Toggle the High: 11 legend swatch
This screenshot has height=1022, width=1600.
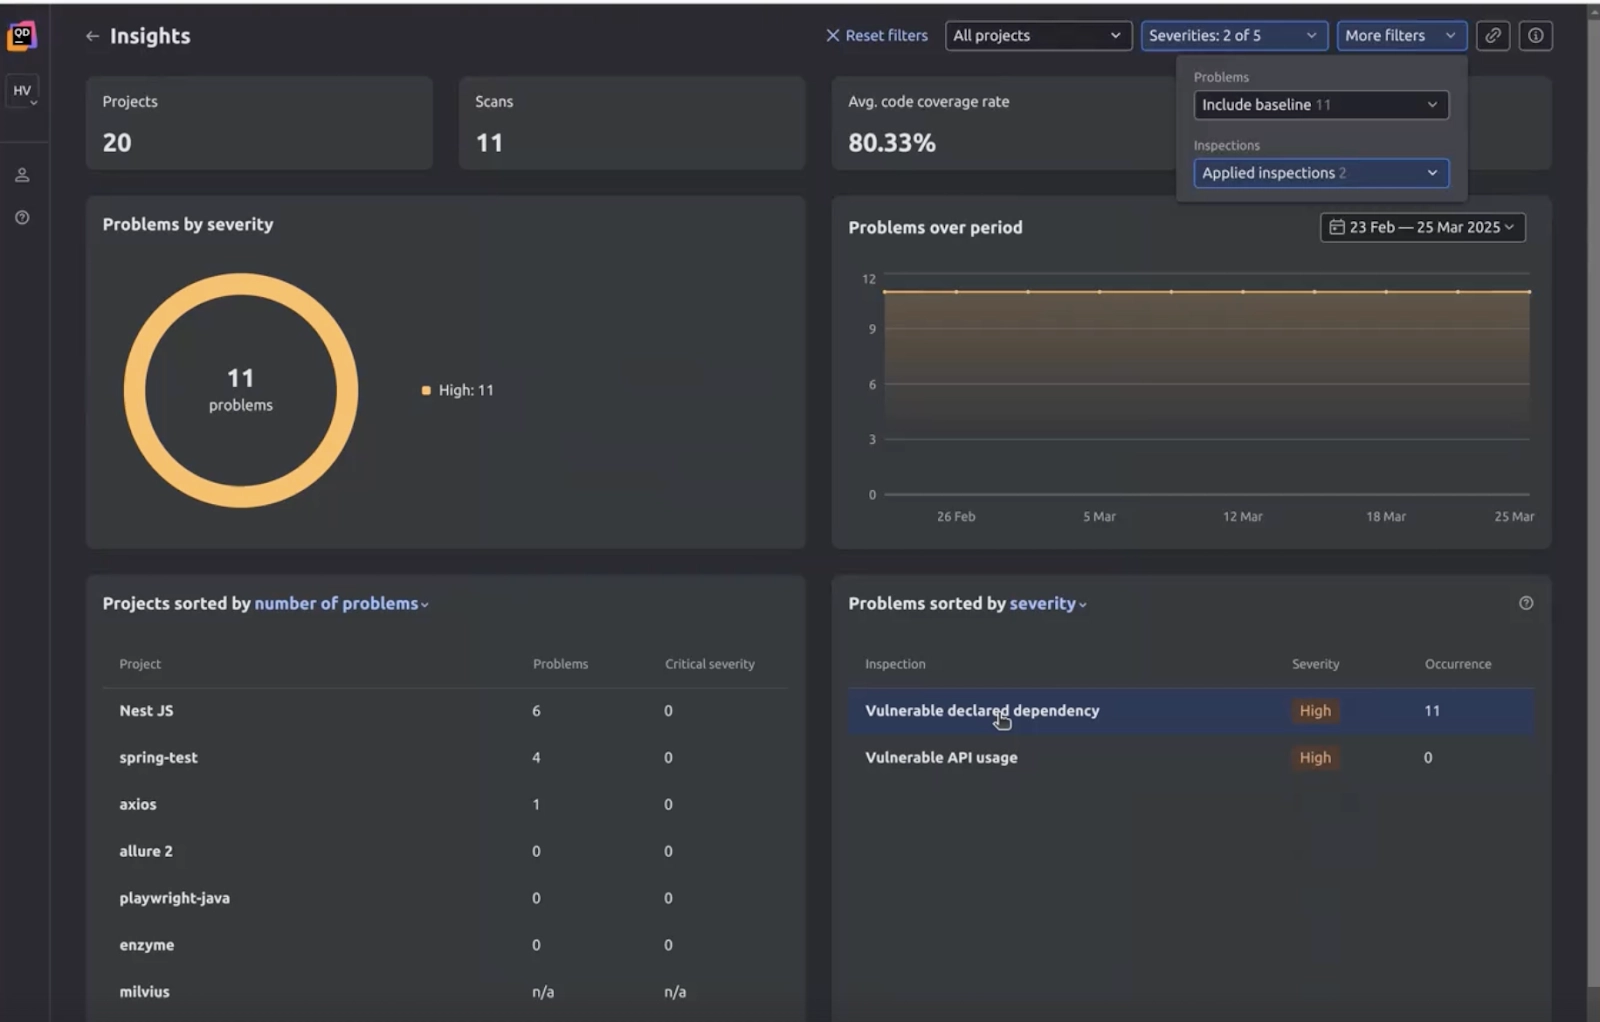427,390
